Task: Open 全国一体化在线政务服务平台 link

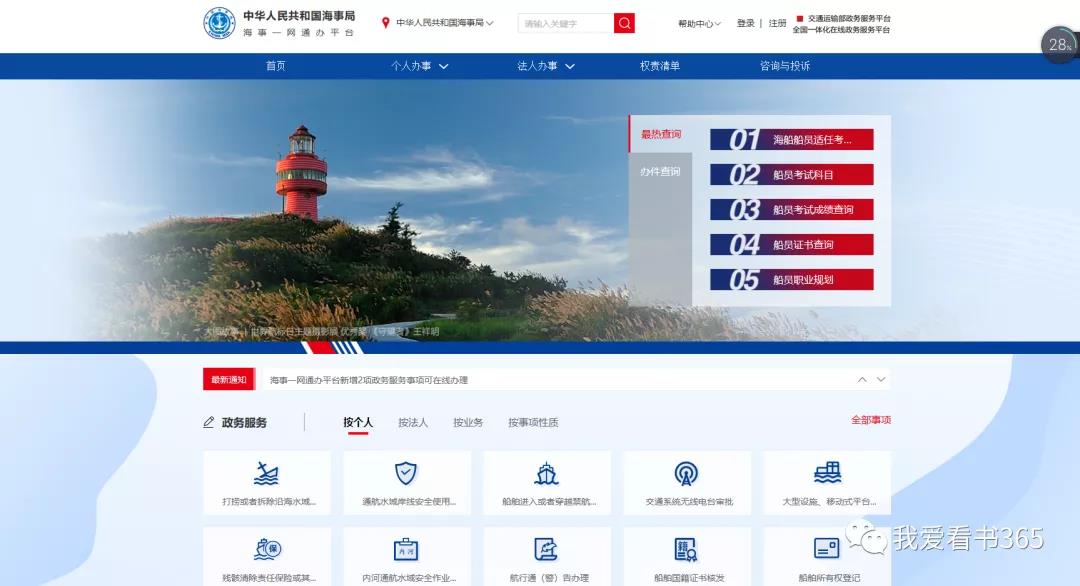Action: 841,30
